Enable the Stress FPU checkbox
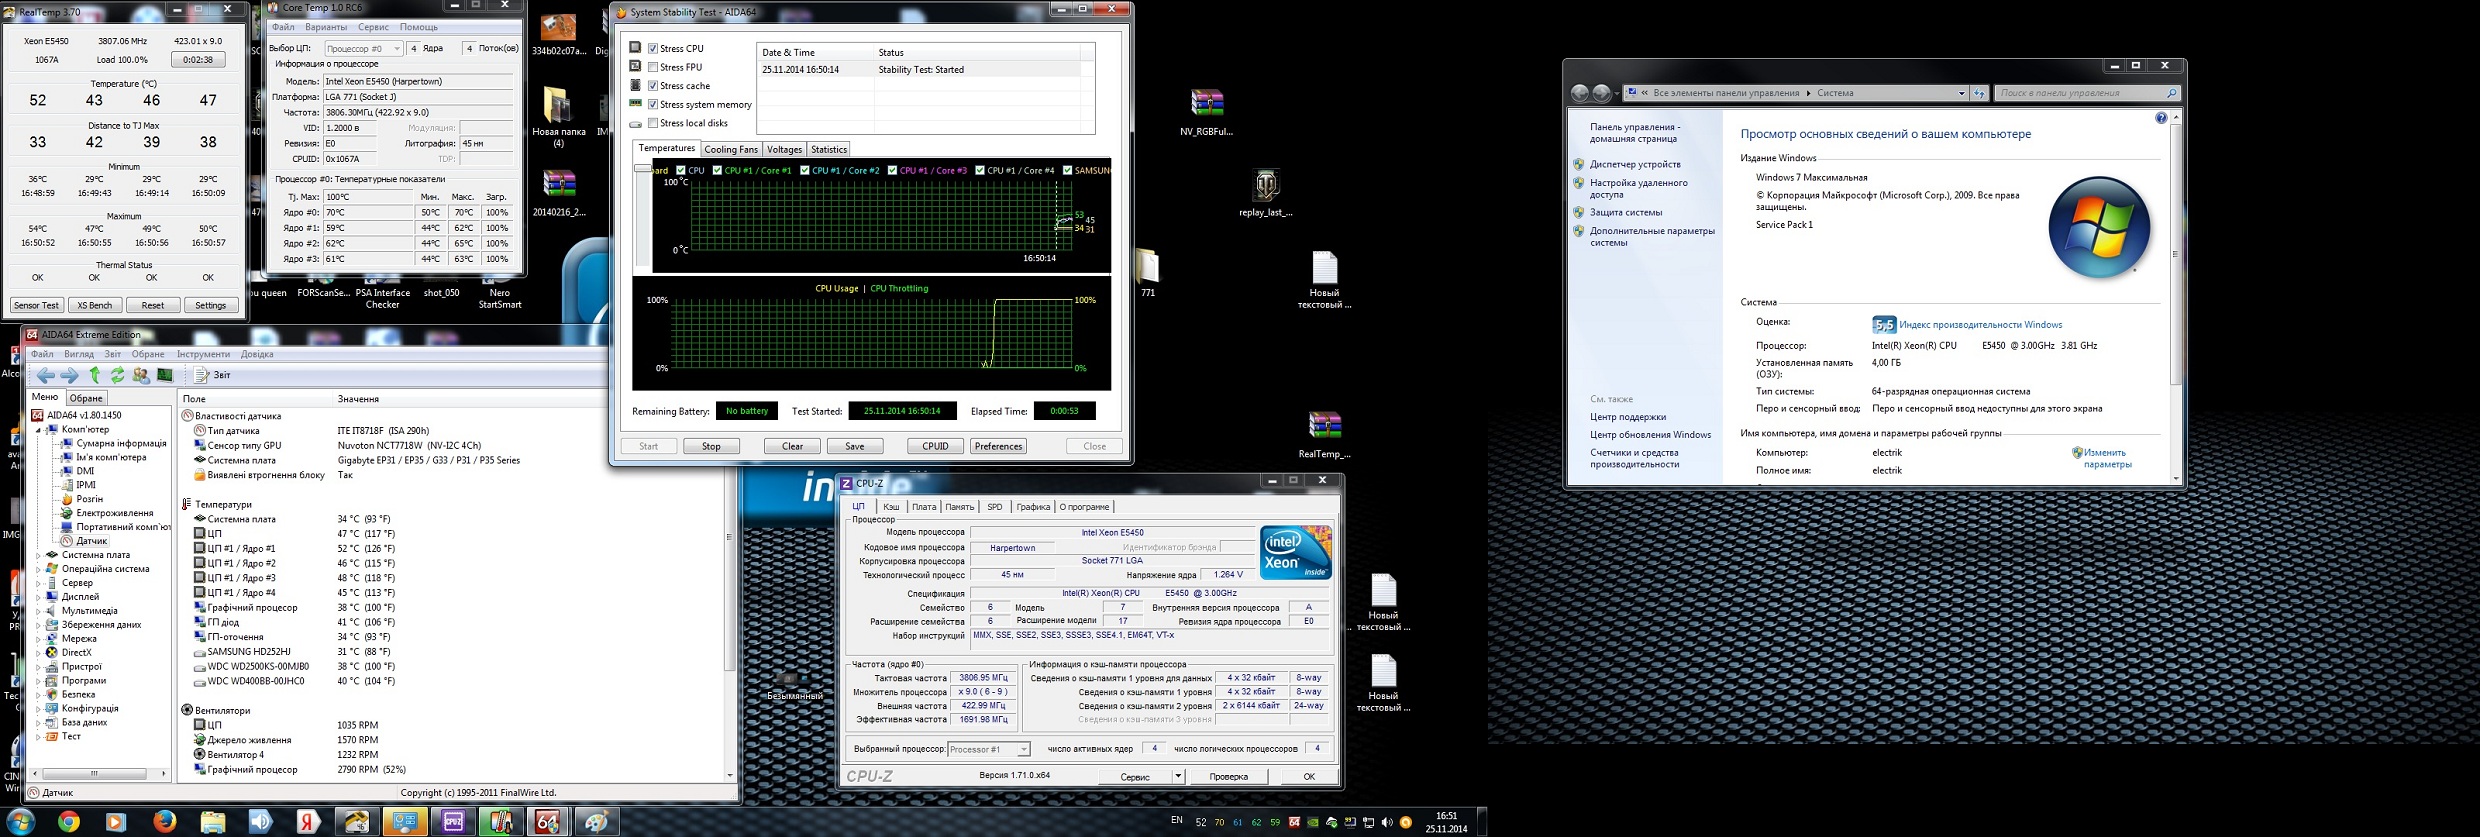The image size is (2480, 837). 653,67
